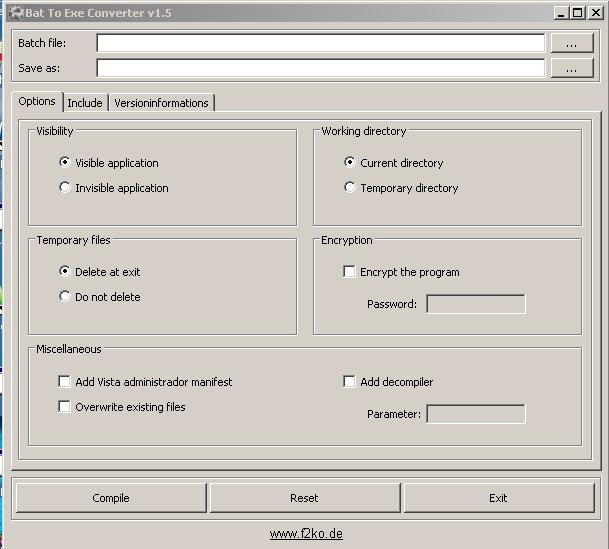609x549 pixels.
Task: Minimize the Bat To Exe Converter window
Action: click(560, 13)
